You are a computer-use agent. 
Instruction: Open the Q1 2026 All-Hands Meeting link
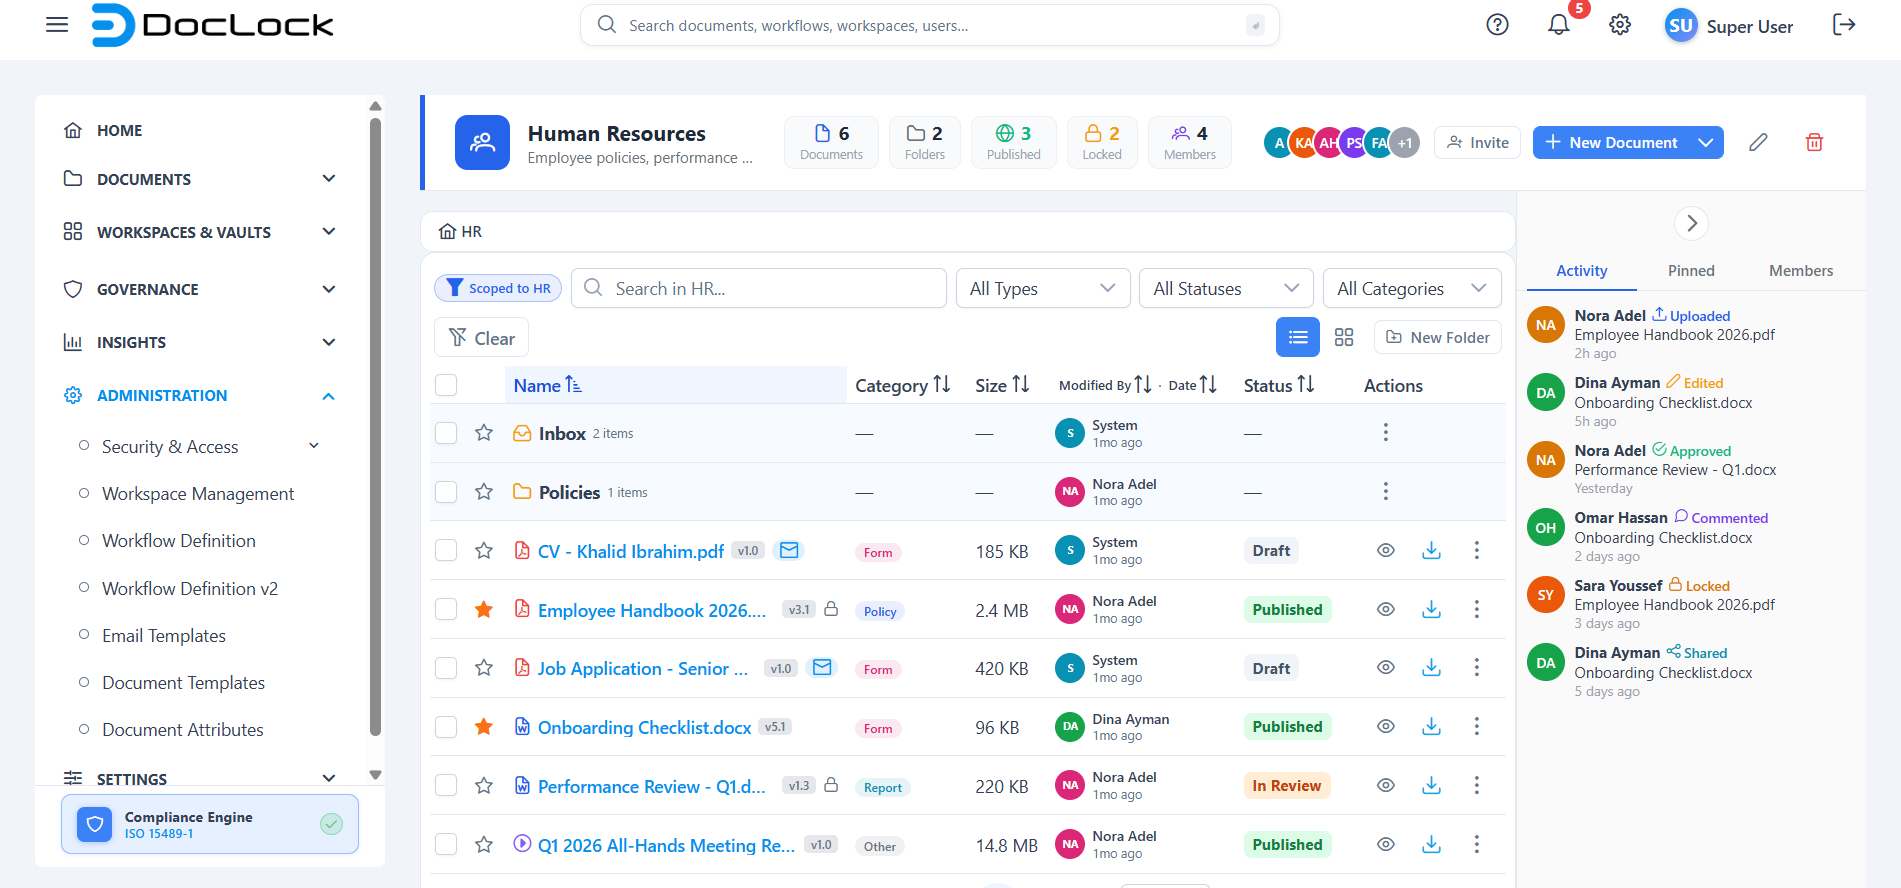coord(667,845)
